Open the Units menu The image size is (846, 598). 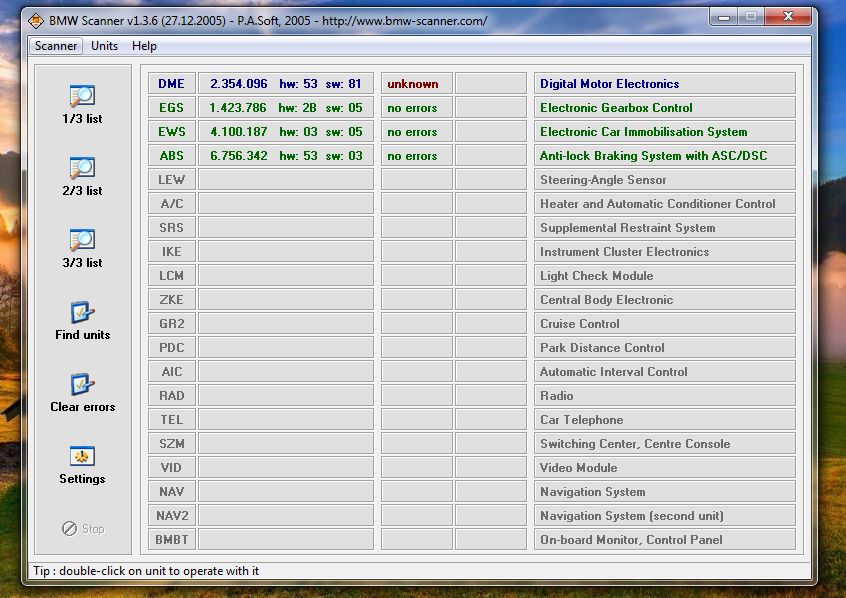click(x=105, y=46)
